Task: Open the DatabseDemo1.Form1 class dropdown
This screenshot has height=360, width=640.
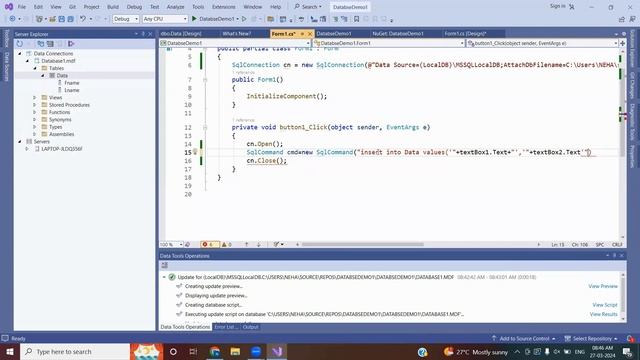Action: (389, 43)
